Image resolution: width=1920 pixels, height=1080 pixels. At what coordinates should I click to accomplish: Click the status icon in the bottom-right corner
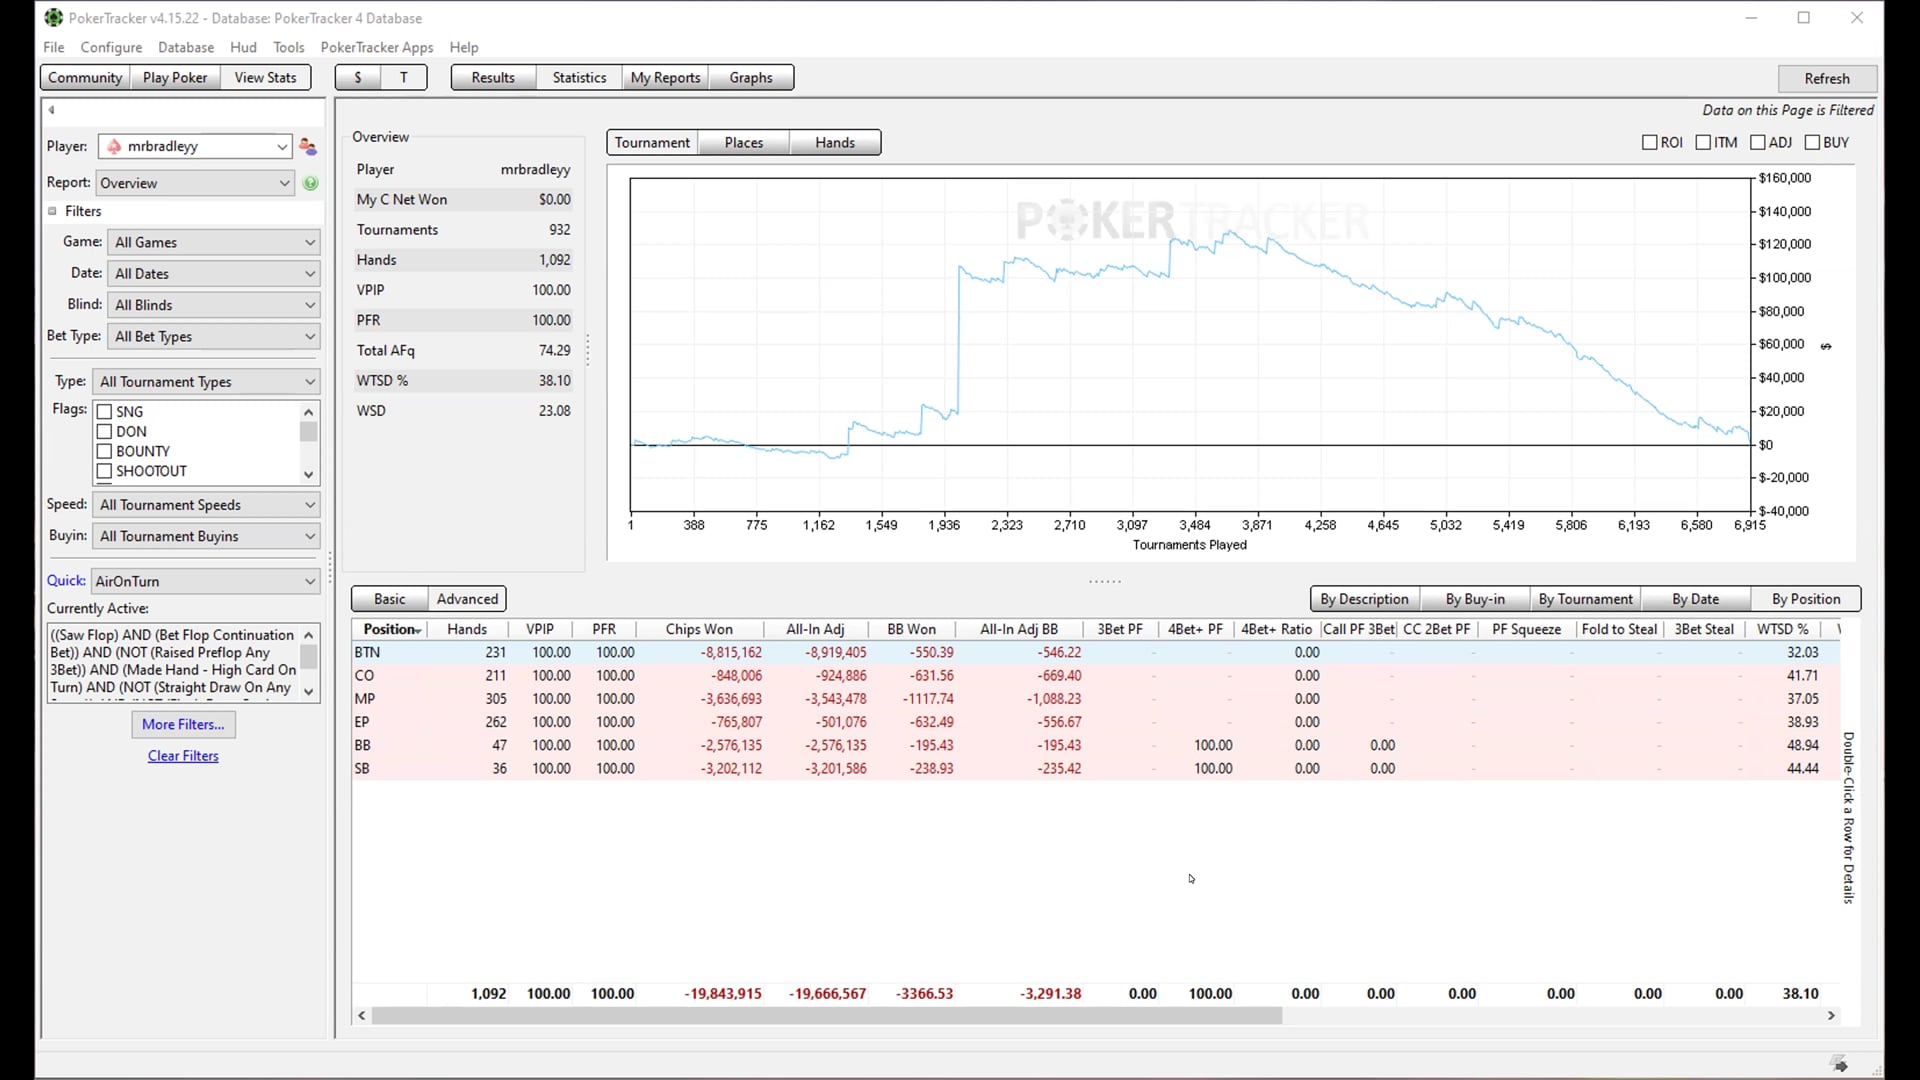point(1839,1064)
